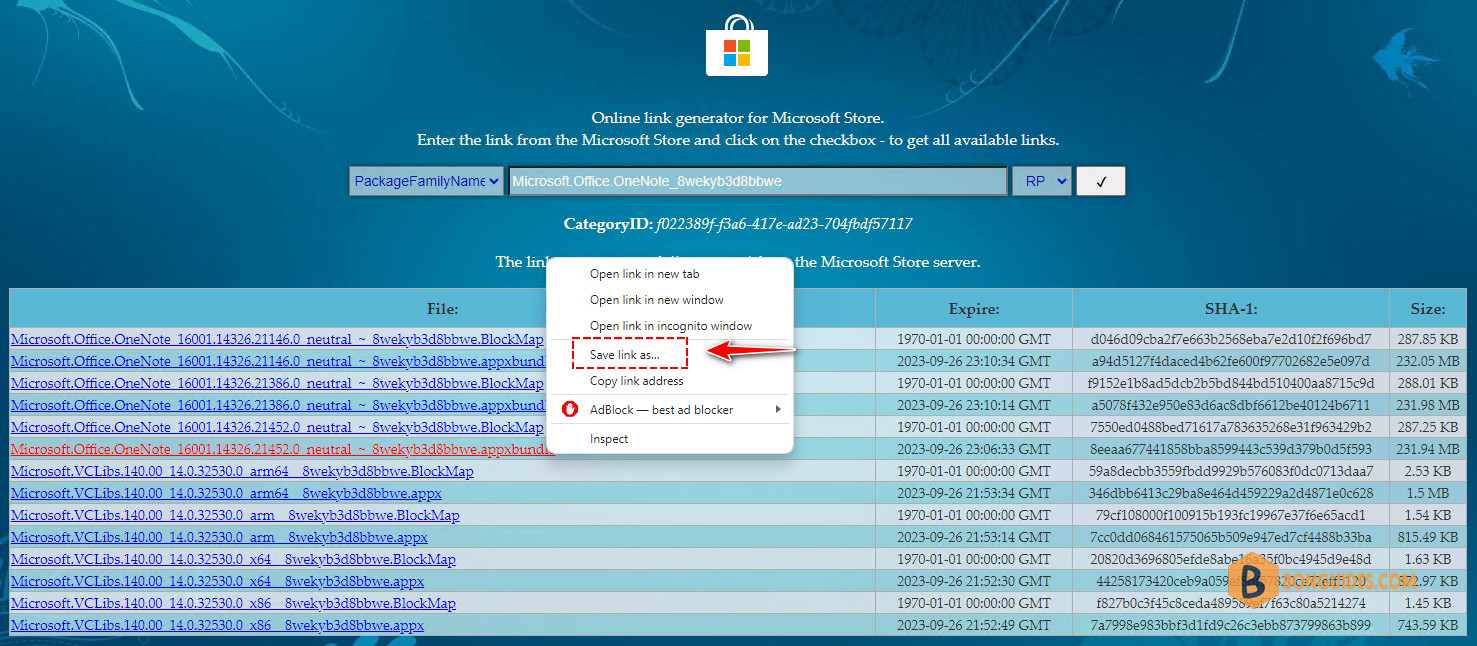Click expire time 2023-09-26 23:10:14 GMT

(x=974, y=405)
